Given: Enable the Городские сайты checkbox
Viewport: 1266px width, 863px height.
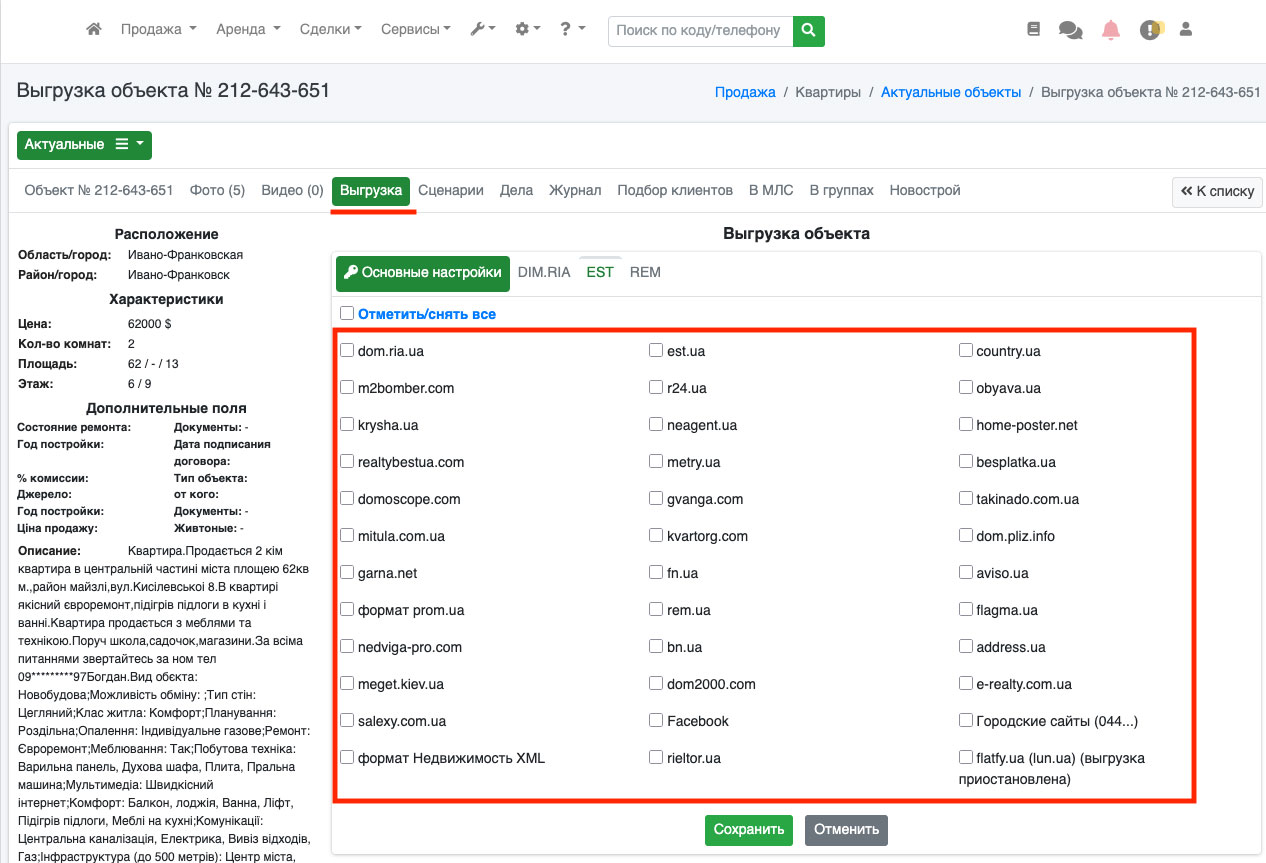Looking at the screenshot, I should pos(966,721).
